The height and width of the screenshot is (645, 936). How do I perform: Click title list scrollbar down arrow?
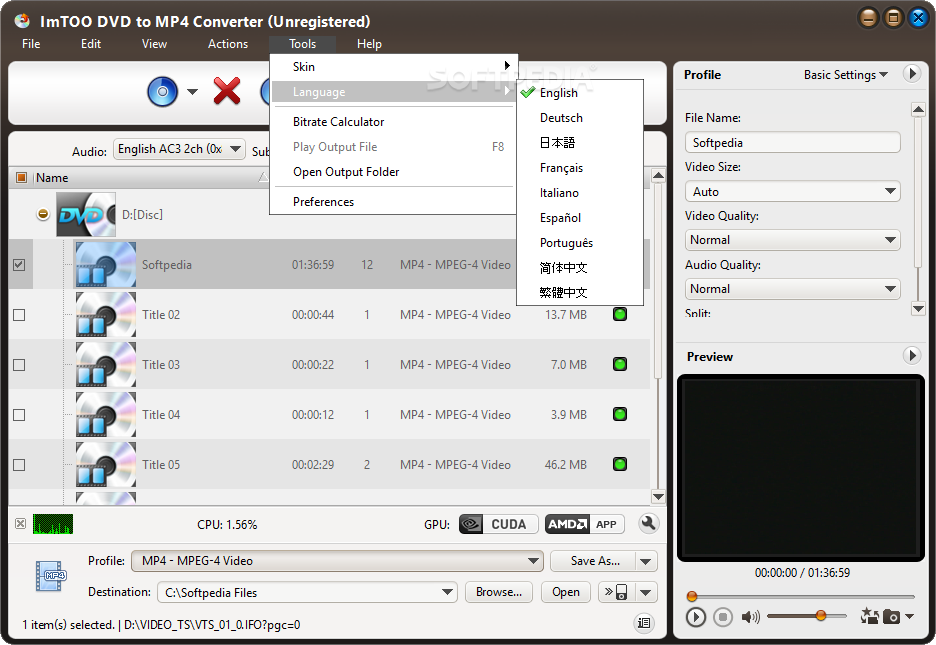(x=658, y=496)
